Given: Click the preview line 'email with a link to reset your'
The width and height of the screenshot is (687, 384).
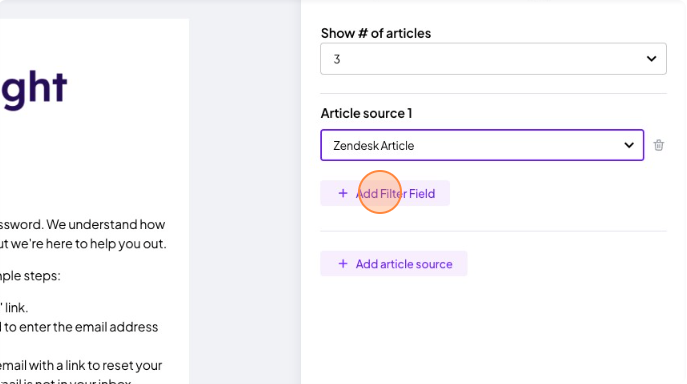Looking at the screenshot, I should click(x=81, y=365).
